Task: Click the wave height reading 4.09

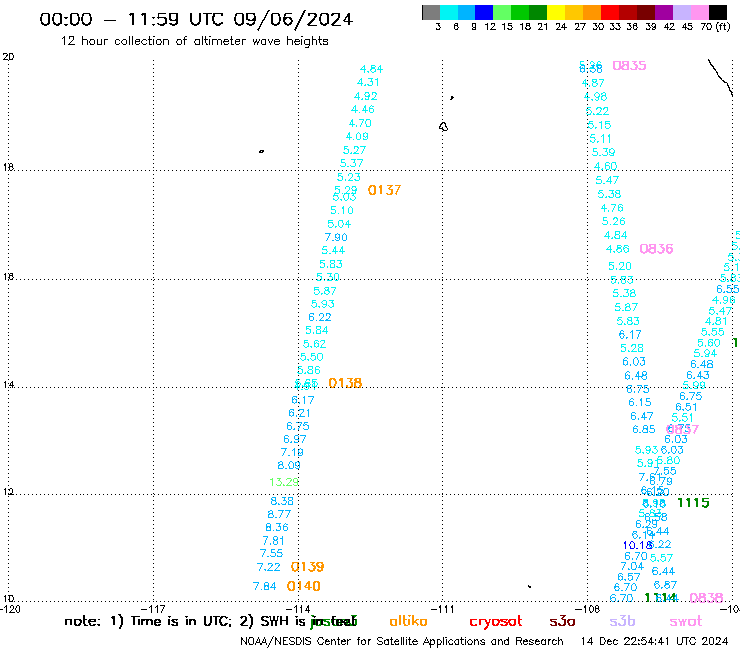Action: [x=357, y=136]
